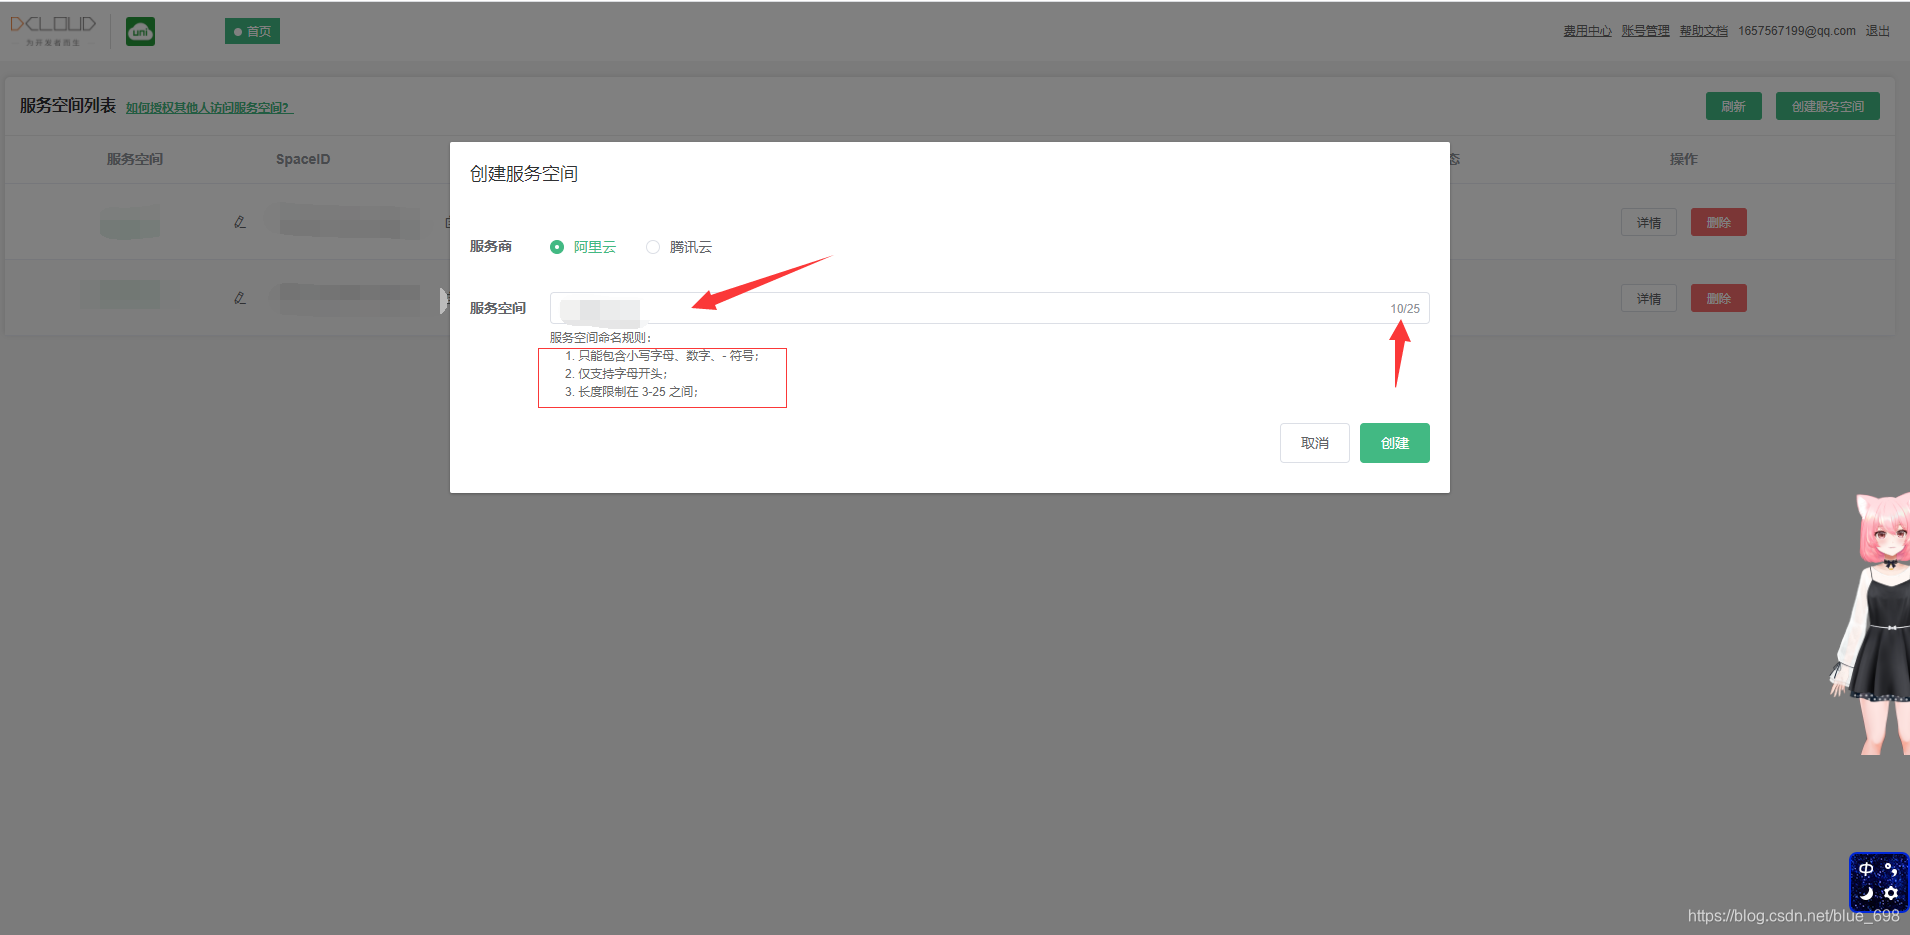
Task: Open 费用中心 in top menu
Action: [x=1588, y=31]
